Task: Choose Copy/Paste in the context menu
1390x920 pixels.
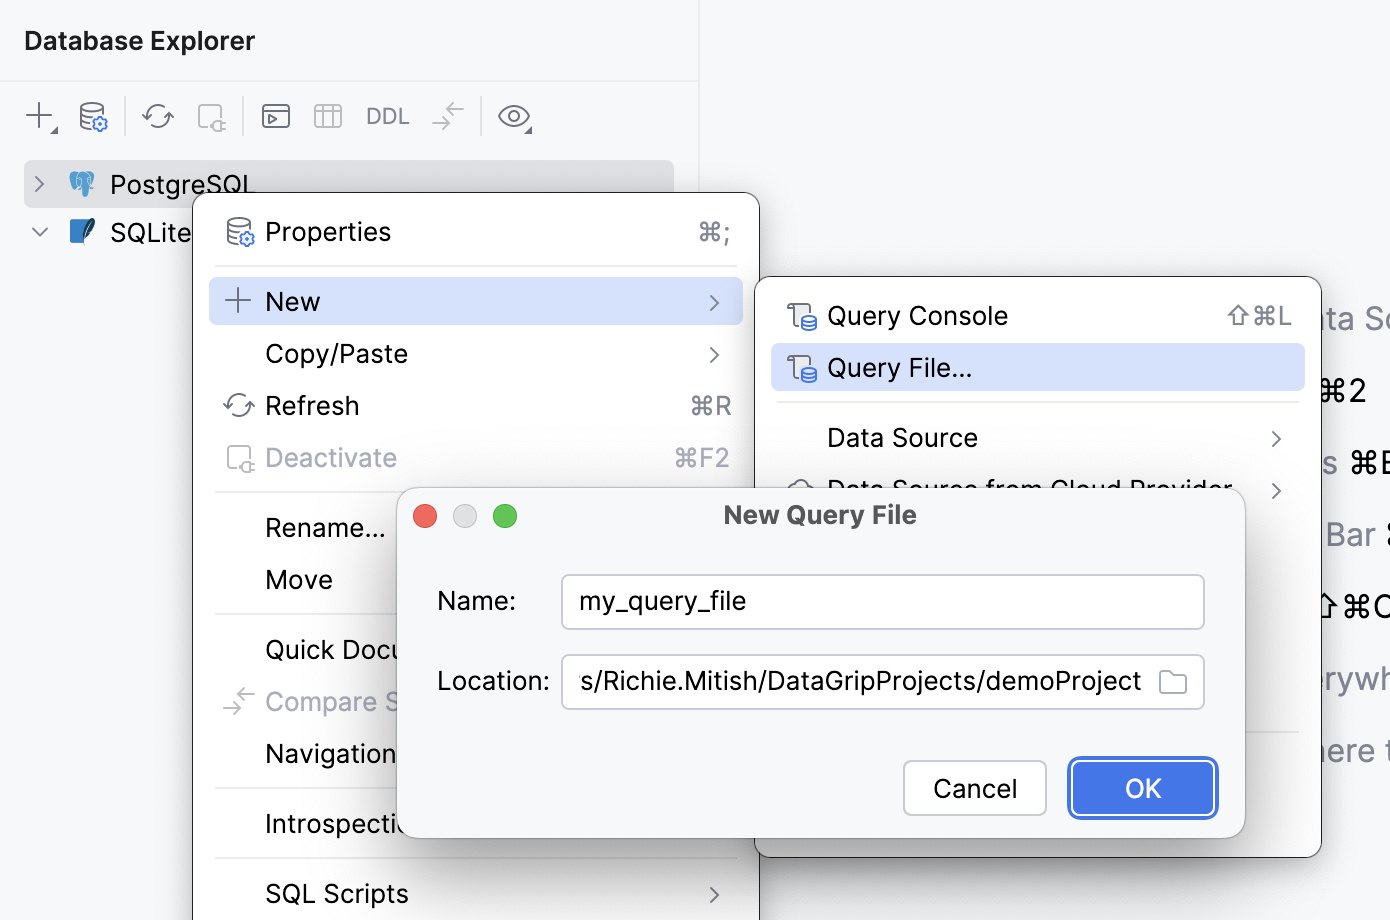Action: [x=336, y=353]
